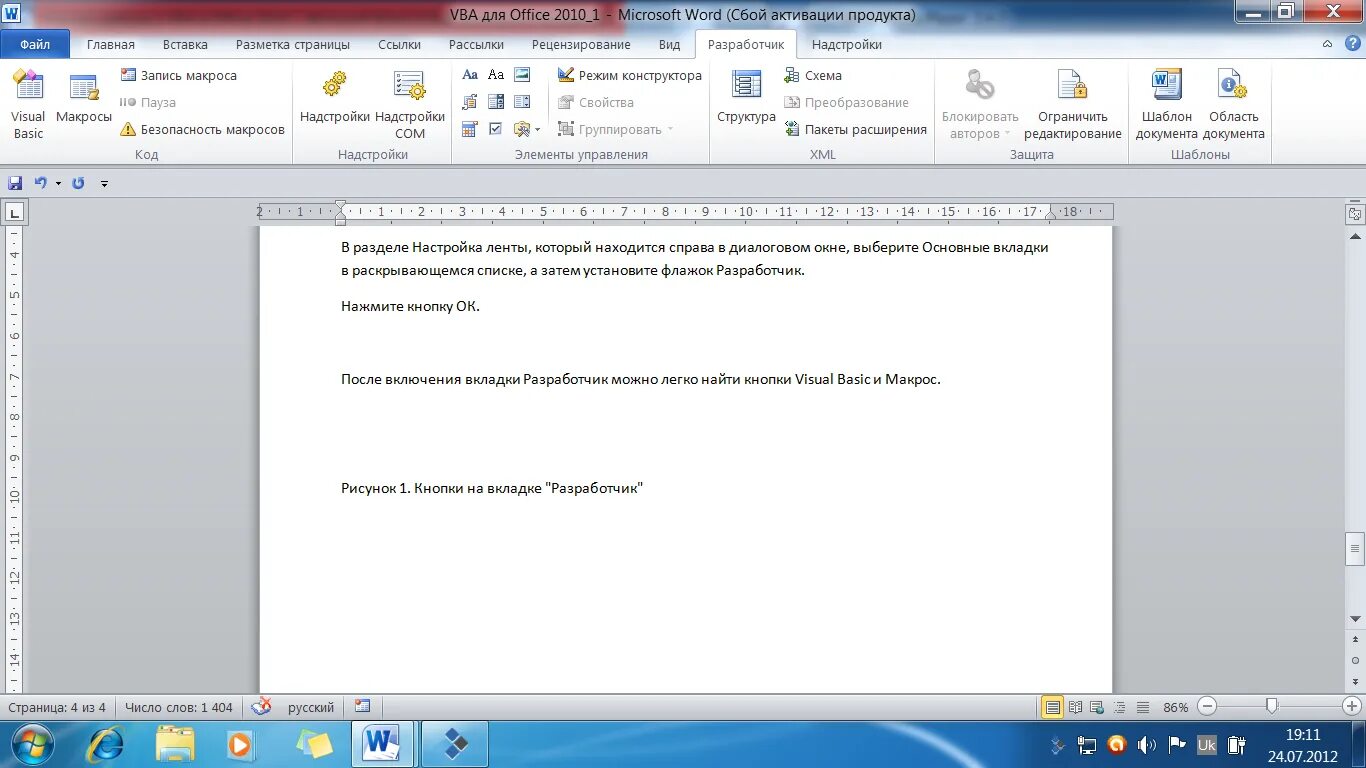Collapse the ribbon with the chevron
This screenshot has height=768, width=1366.
click(x=1327, y=44)
